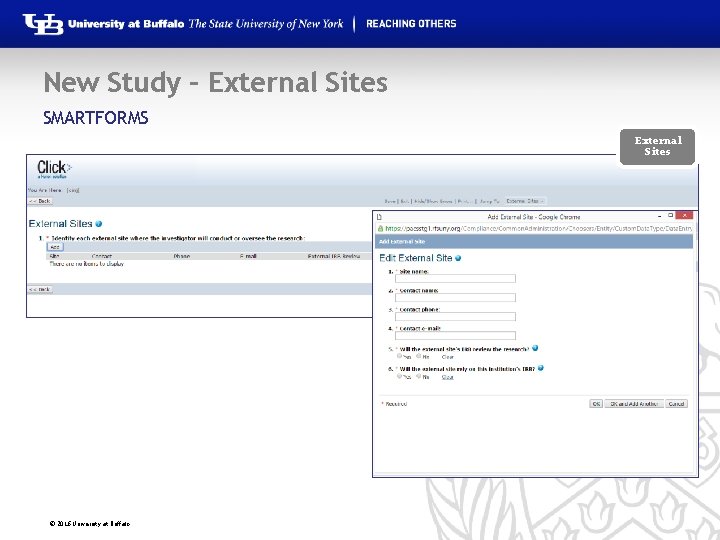Clear the rely on institution's IRB answer

click(448, 377)
